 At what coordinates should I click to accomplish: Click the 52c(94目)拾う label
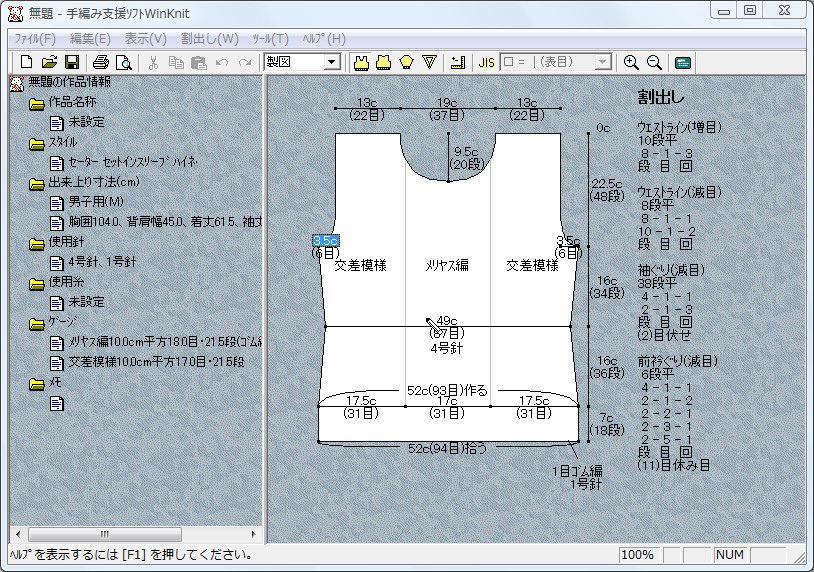pyautogui.click(x=447, y=448)
